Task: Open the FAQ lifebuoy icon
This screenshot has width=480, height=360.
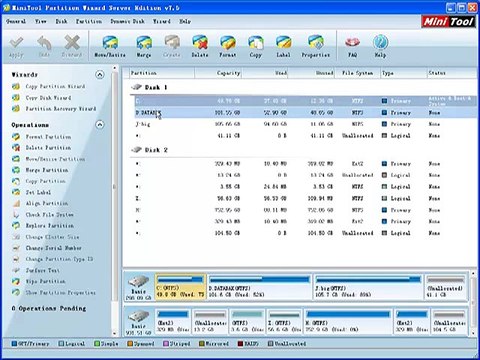Action: pyautogui.click(x=352, y=47)
